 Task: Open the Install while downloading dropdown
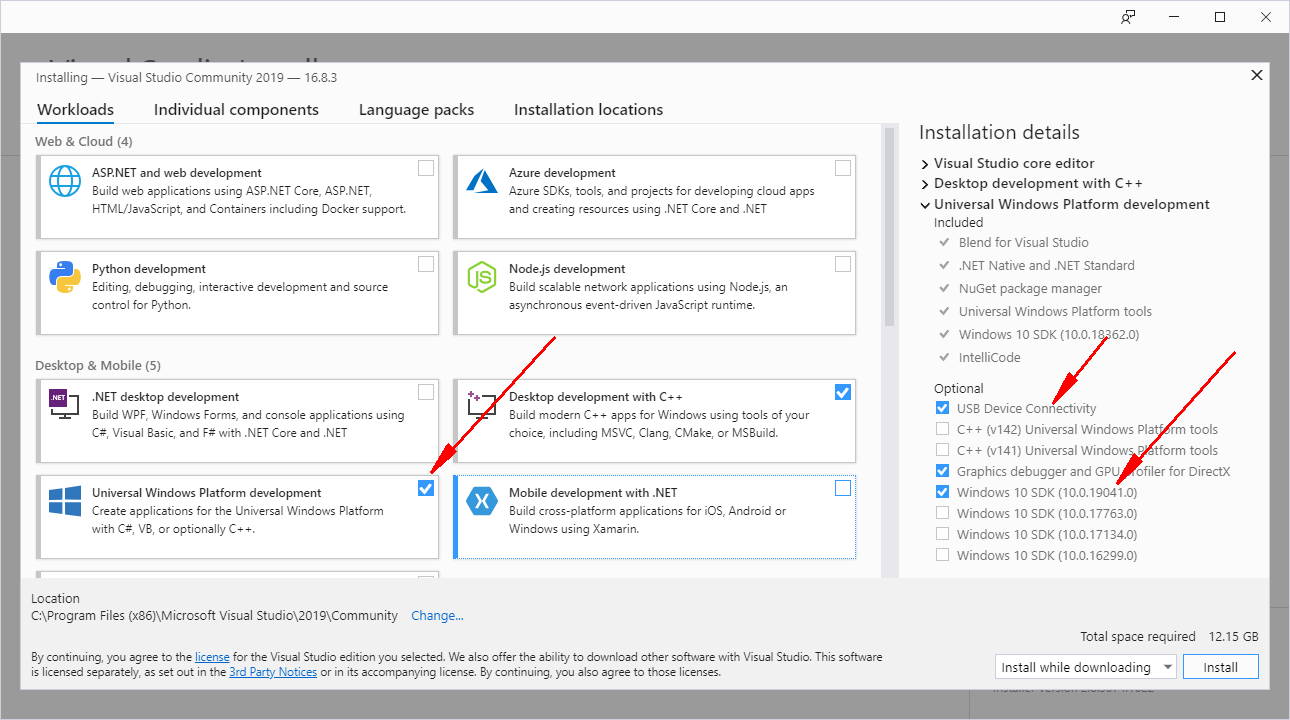click(1087, 667)
